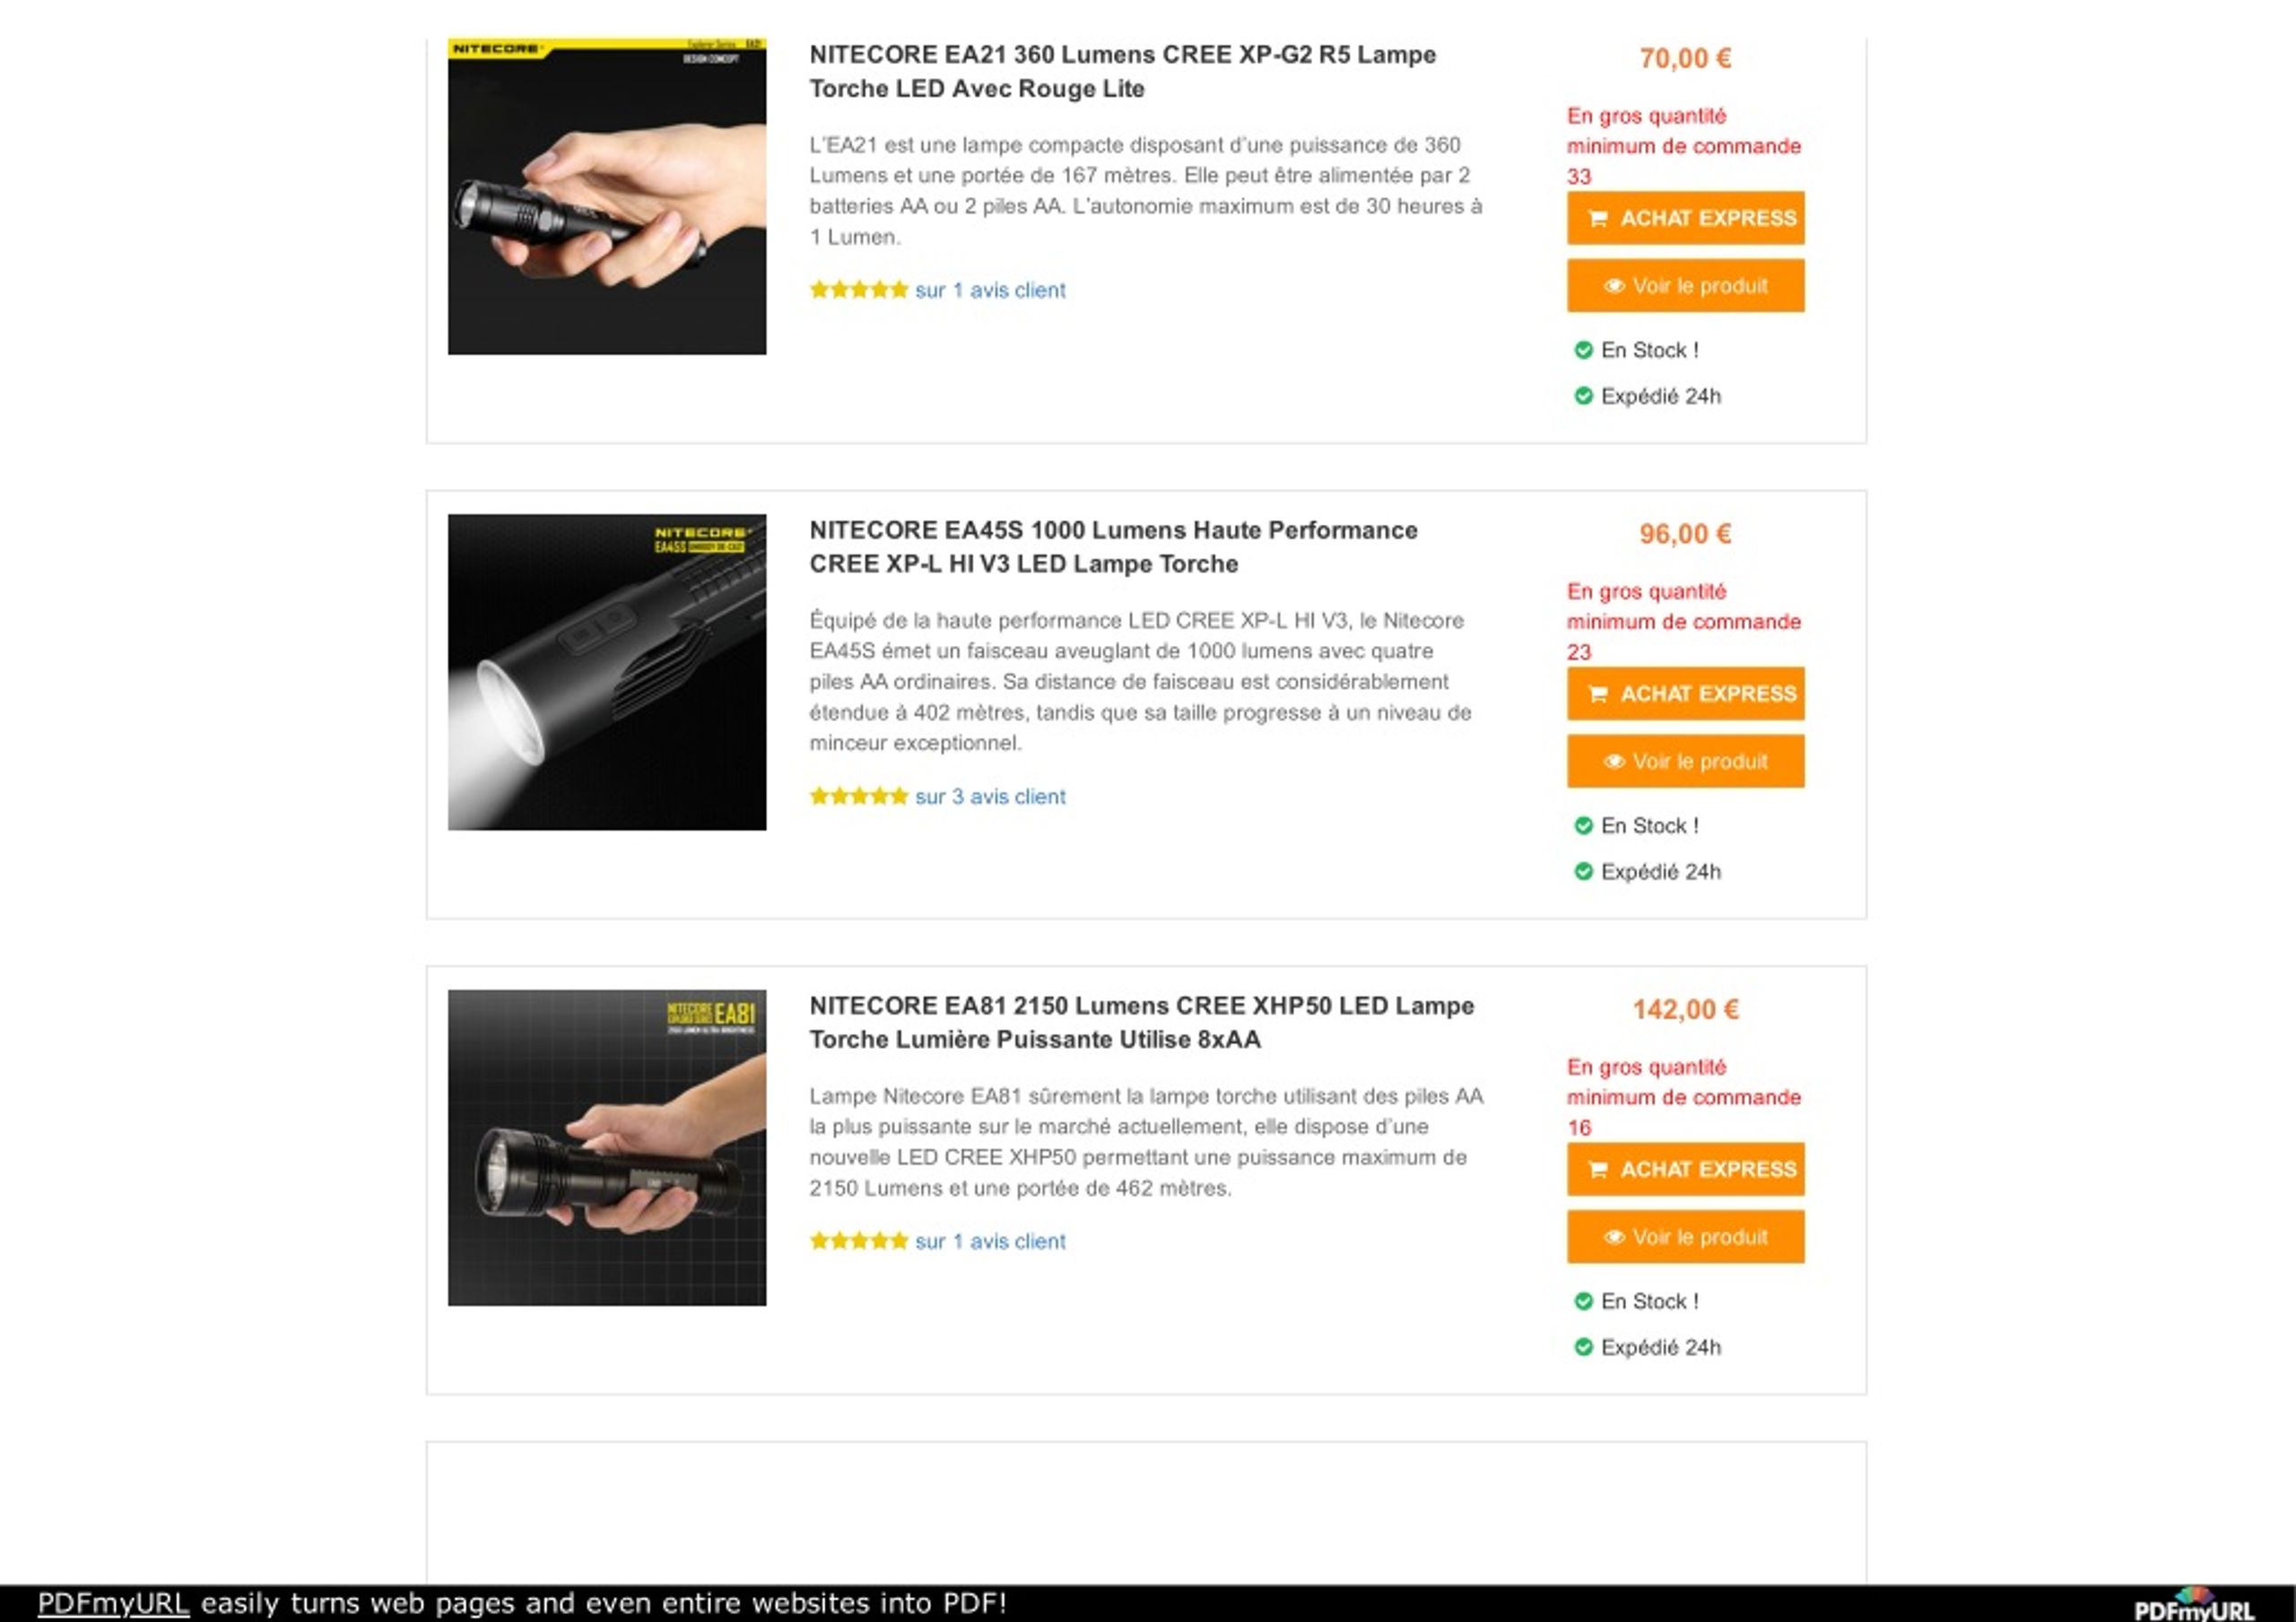Open EA21 'sur 1 avis client' reviews
Image resolution: width=2296 pixels, height=1622 pixels.
(x=990, y=290)
